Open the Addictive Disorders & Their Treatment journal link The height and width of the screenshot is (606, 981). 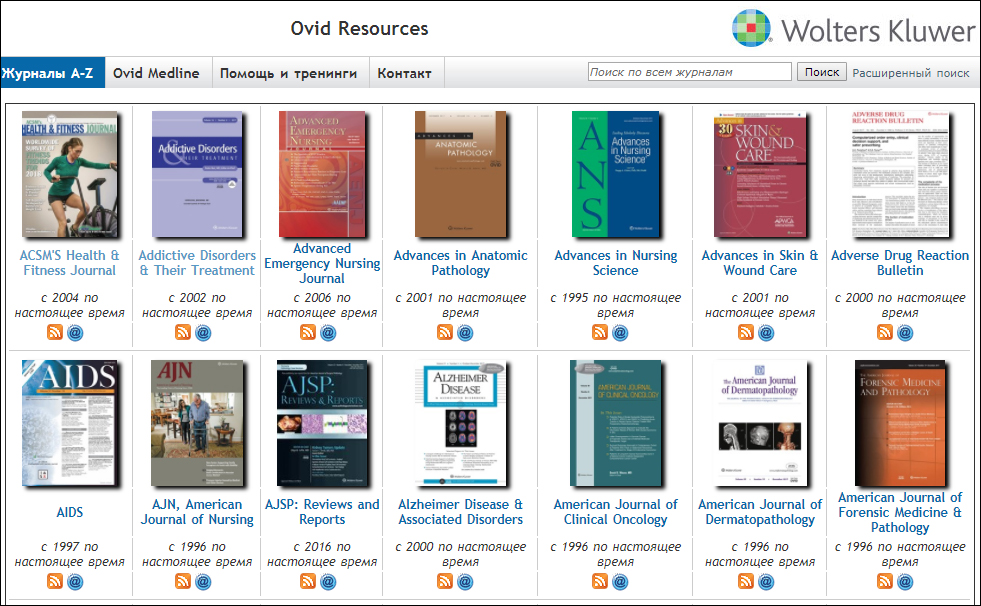point(196,262)
